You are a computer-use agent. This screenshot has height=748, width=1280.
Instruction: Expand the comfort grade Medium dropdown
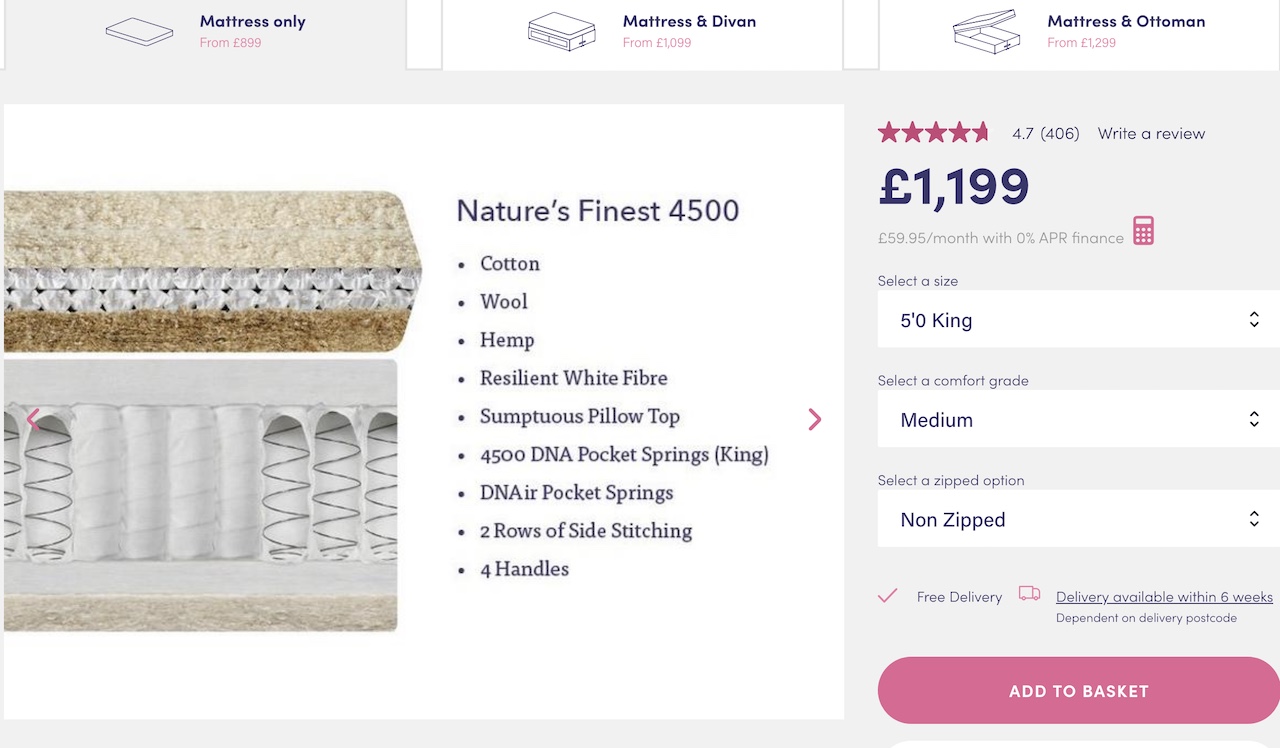(x=1078, y=420)
